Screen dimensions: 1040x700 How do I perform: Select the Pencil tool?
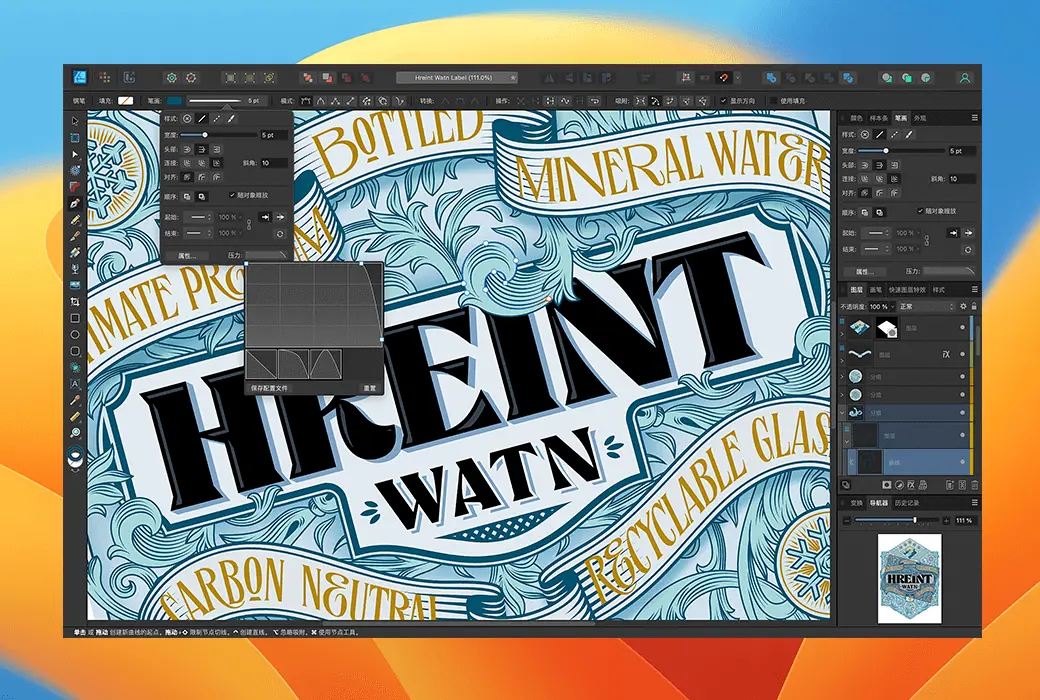click(75, 220)
